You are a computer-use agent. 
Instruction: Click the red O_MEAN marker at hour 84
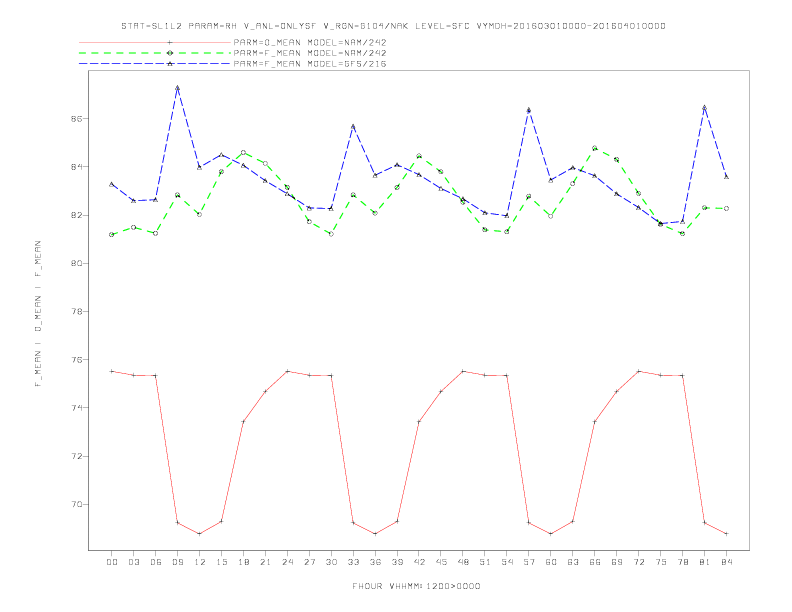(x=726, y=534)
